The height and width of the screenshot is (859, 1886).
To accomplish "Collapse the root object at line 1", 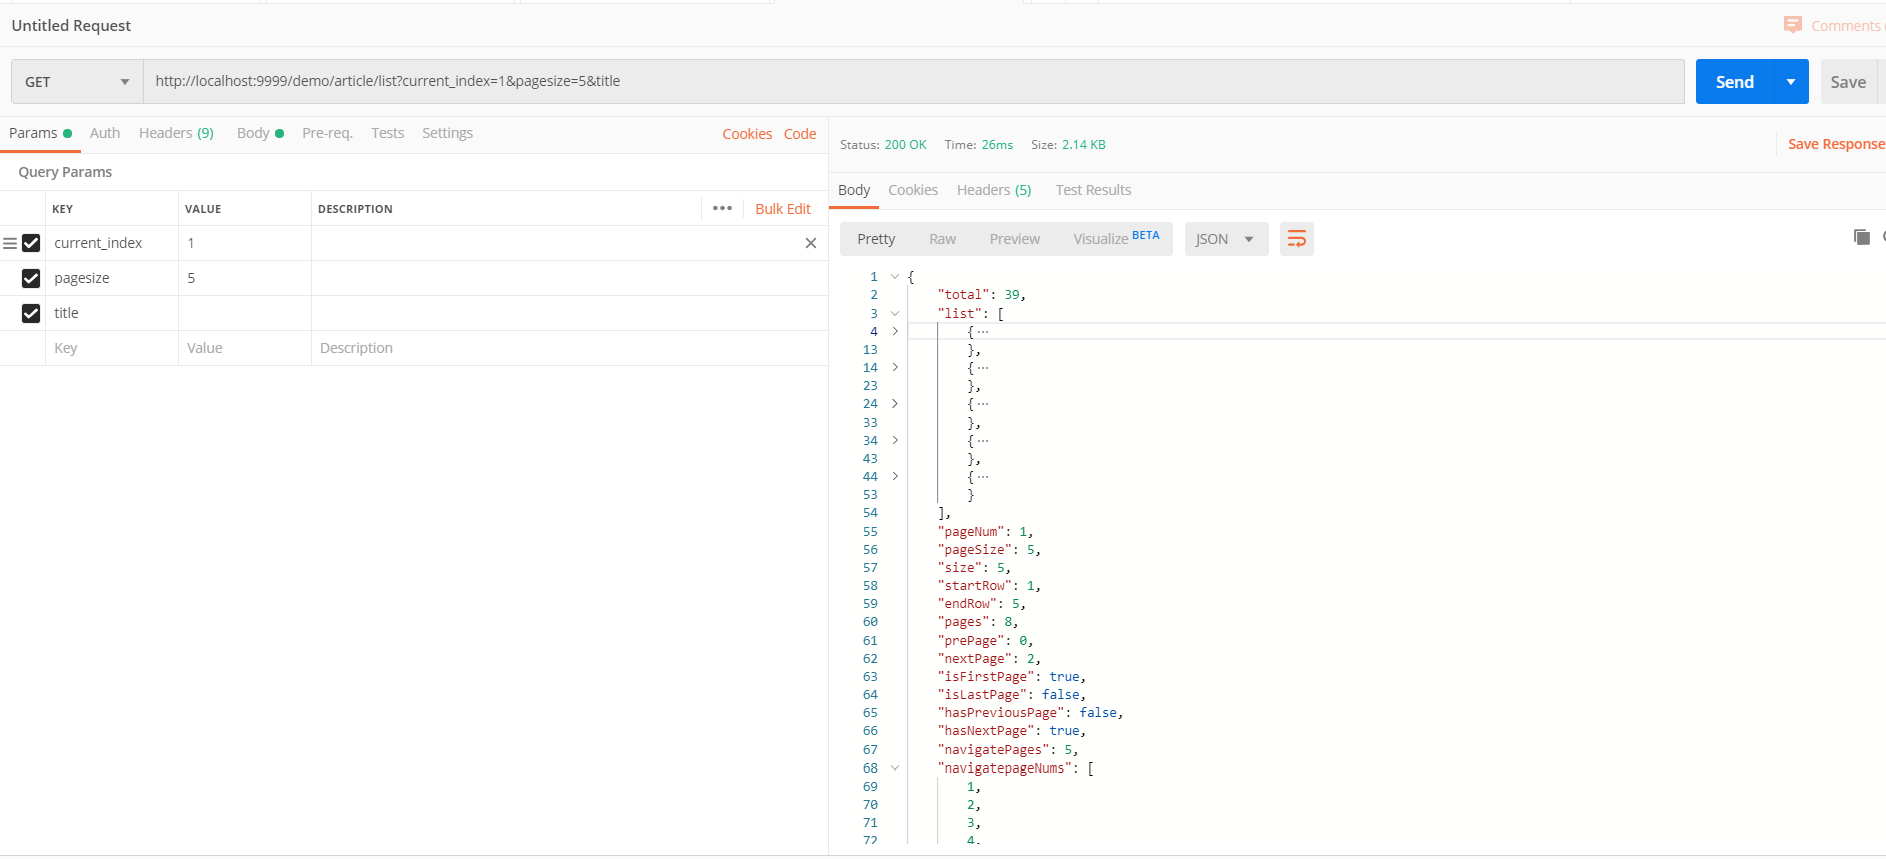I will click(895, 276).
